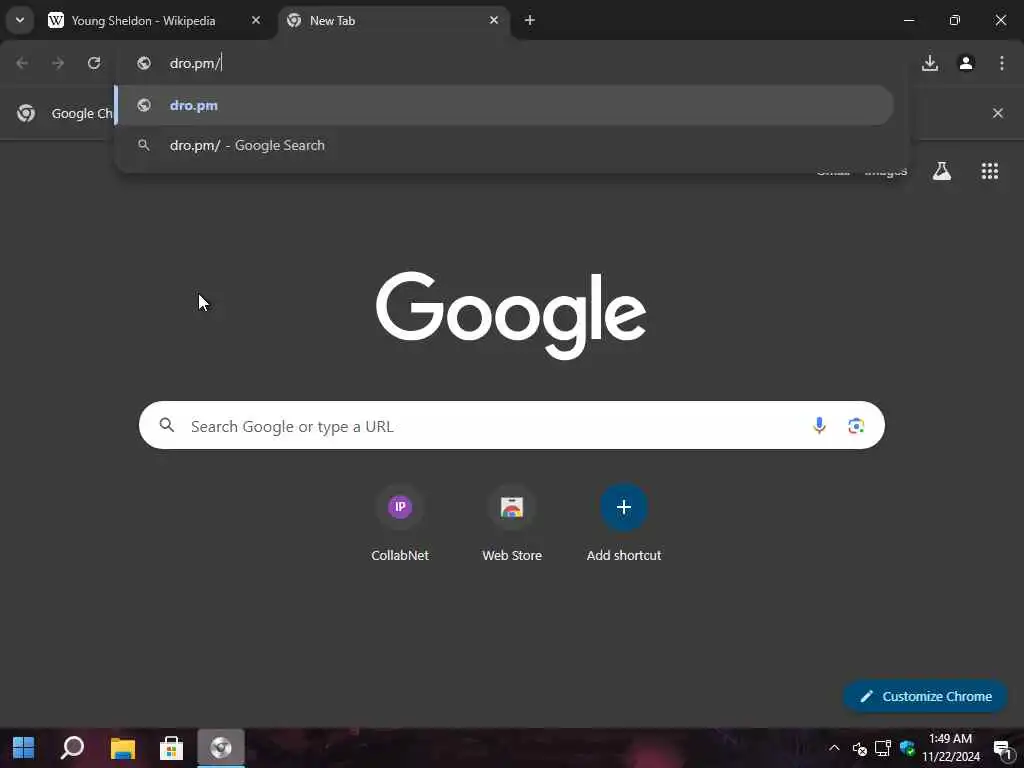Select the dro.pm URL suggestion

(504, 105)
